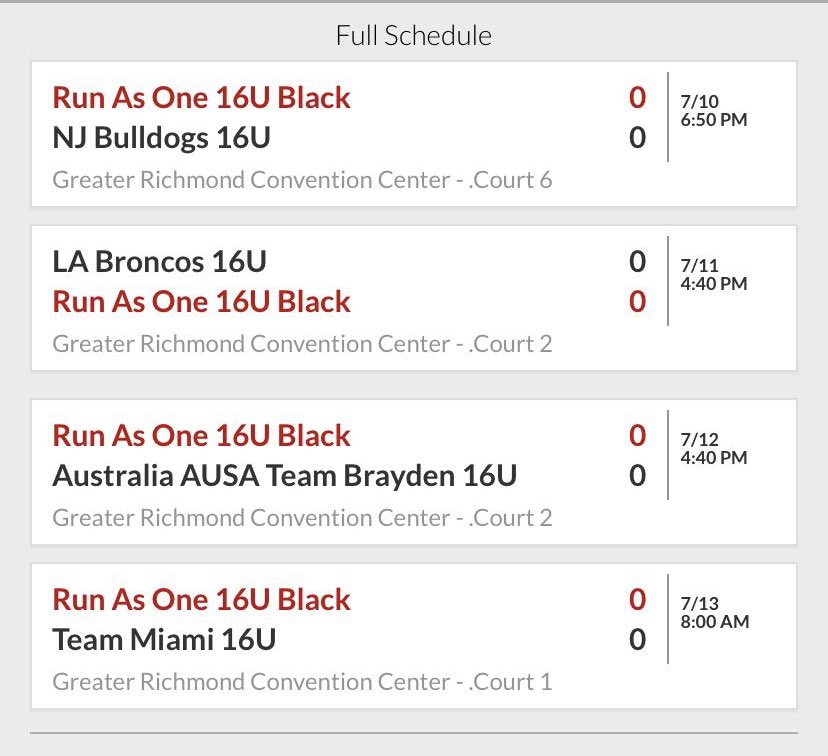This screenshot has height=756, width=828.
Task: Click Run As One 16U Black in 7/11 game
Action: click(x=201, y=302)
